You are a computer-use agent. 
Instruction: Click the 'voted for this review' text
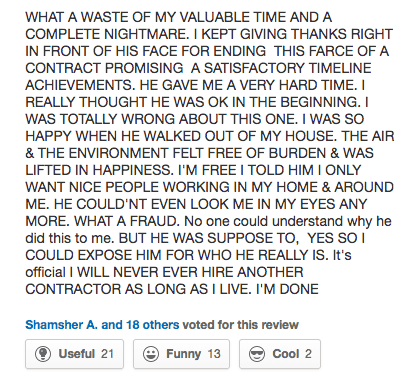coord(241,325)
